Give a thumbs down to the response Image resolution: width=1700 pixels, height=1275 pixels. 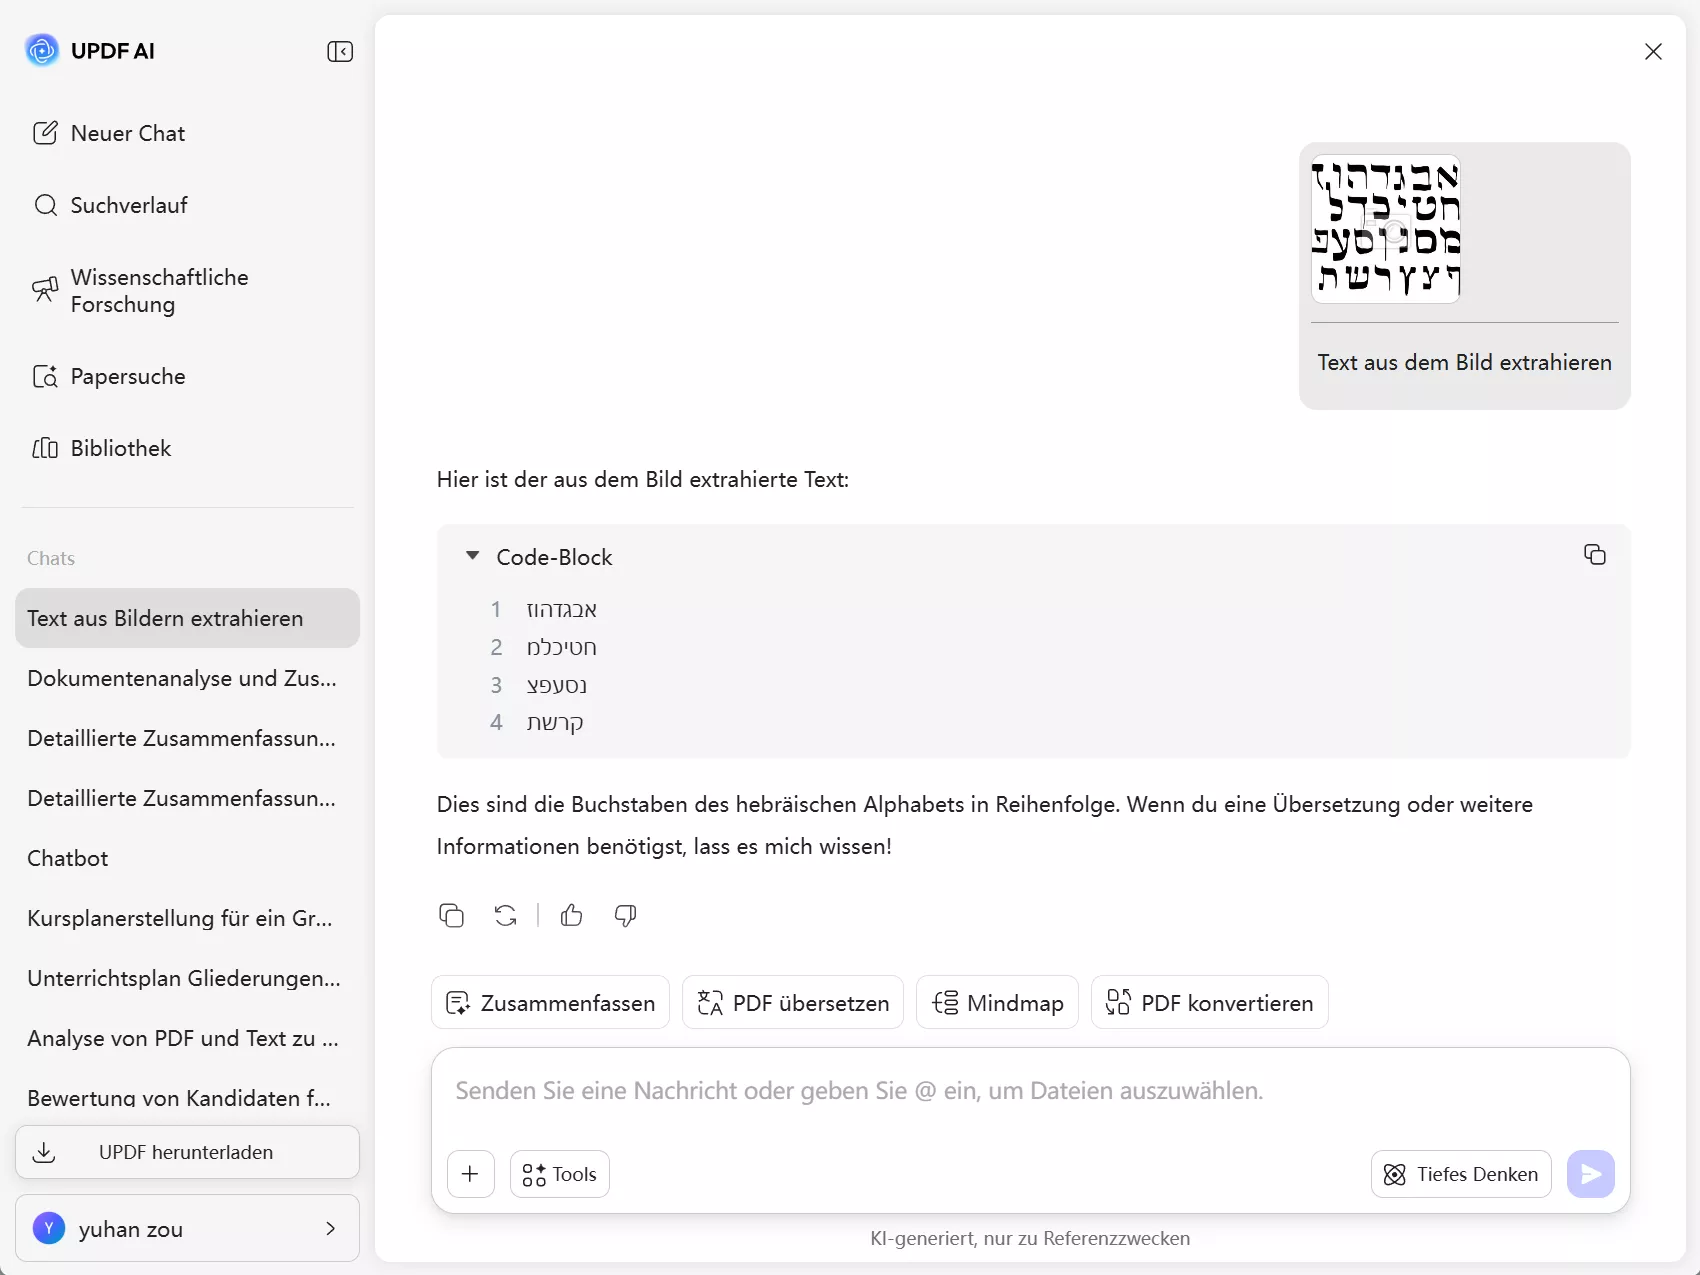(625, 915)
